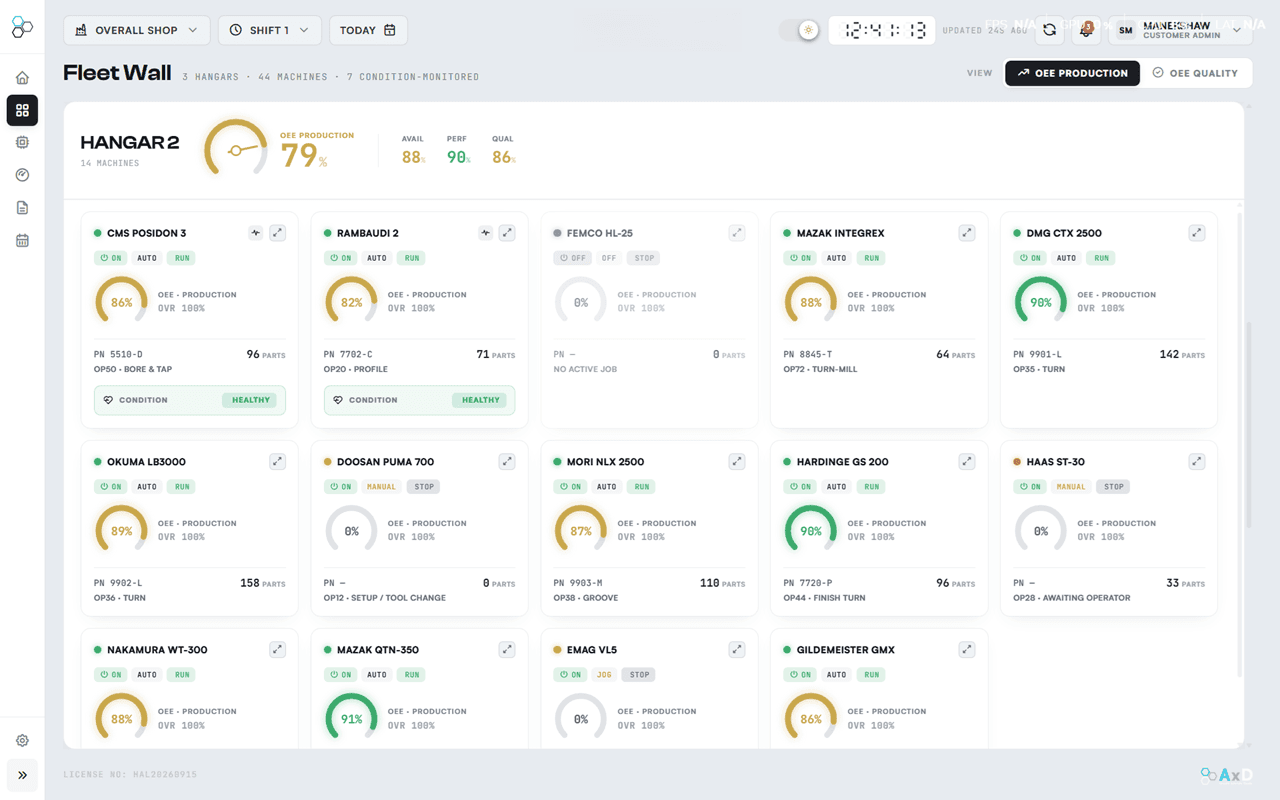
Task: Click the license number text in footer
Action: tap(130, 775)
